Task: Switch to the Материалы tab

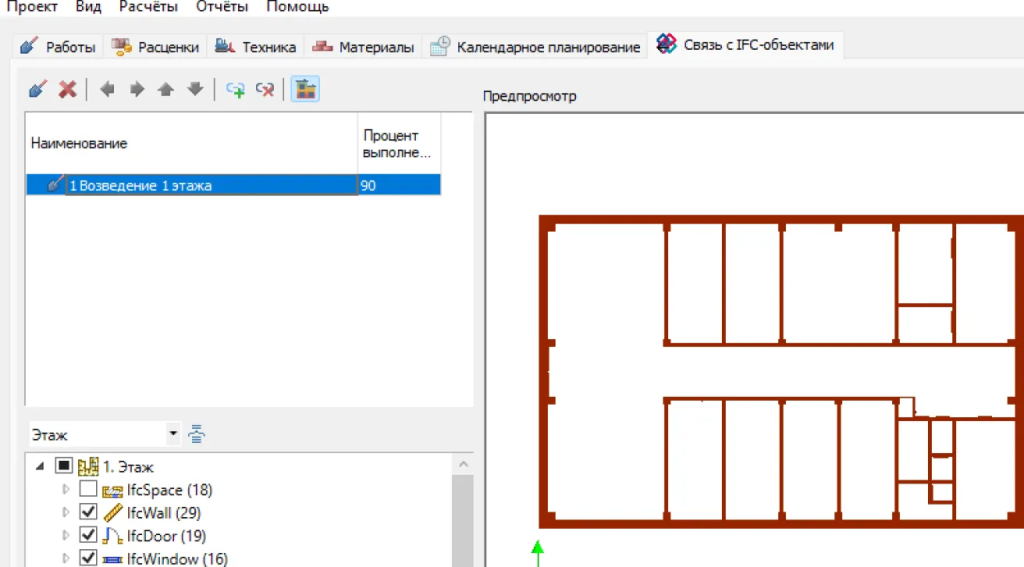Action: point(363,47)
